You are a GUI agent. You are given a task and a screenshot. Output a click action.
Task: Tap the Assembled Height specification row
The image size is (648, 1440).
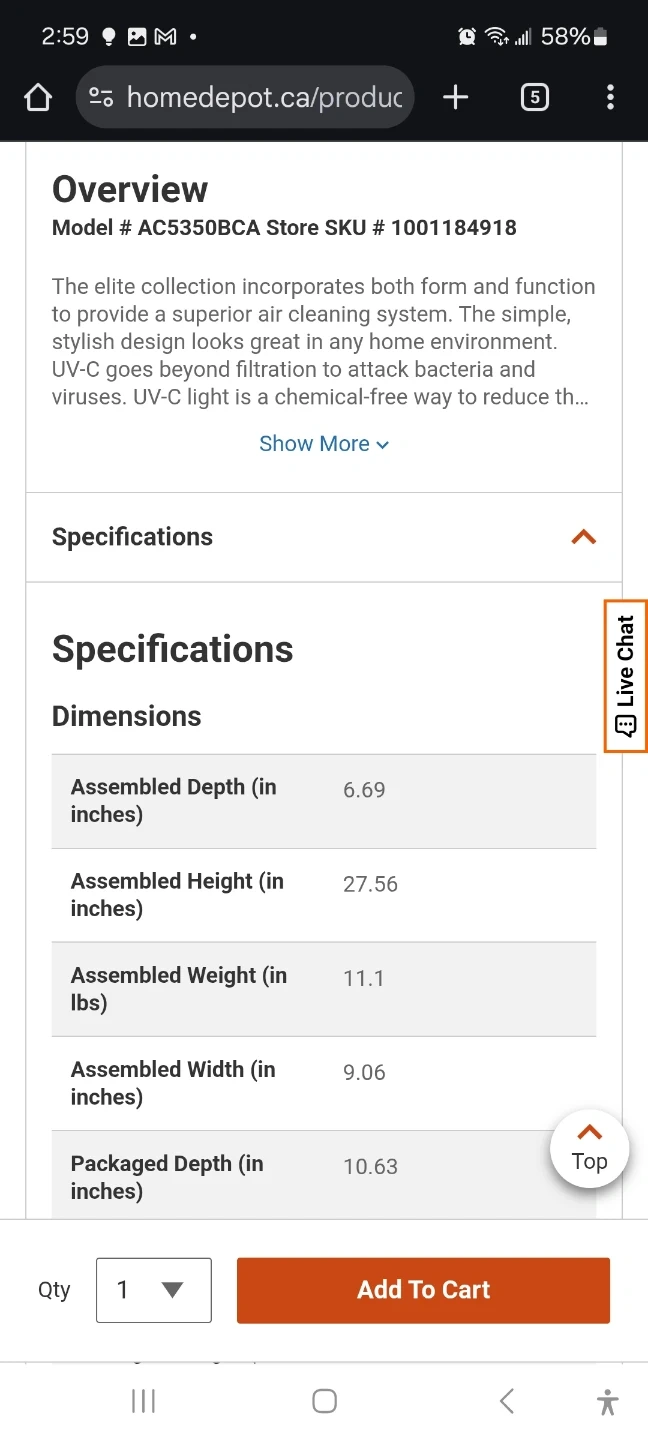click(x=324, y=895)
